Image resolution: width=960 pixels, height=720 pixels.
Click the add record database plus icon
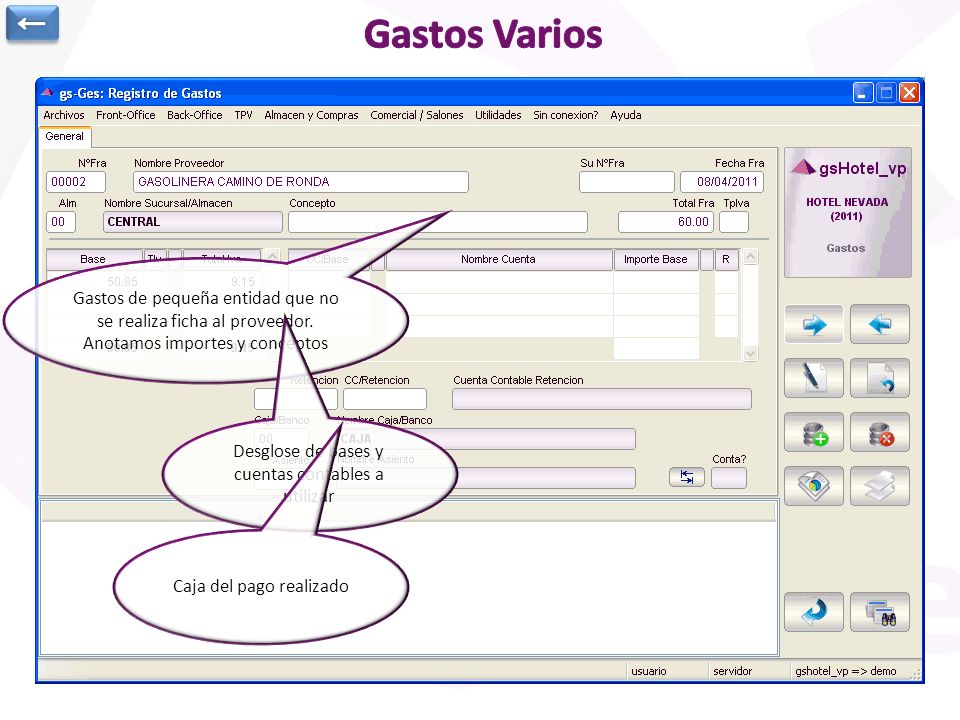click(x=814, y=432)
